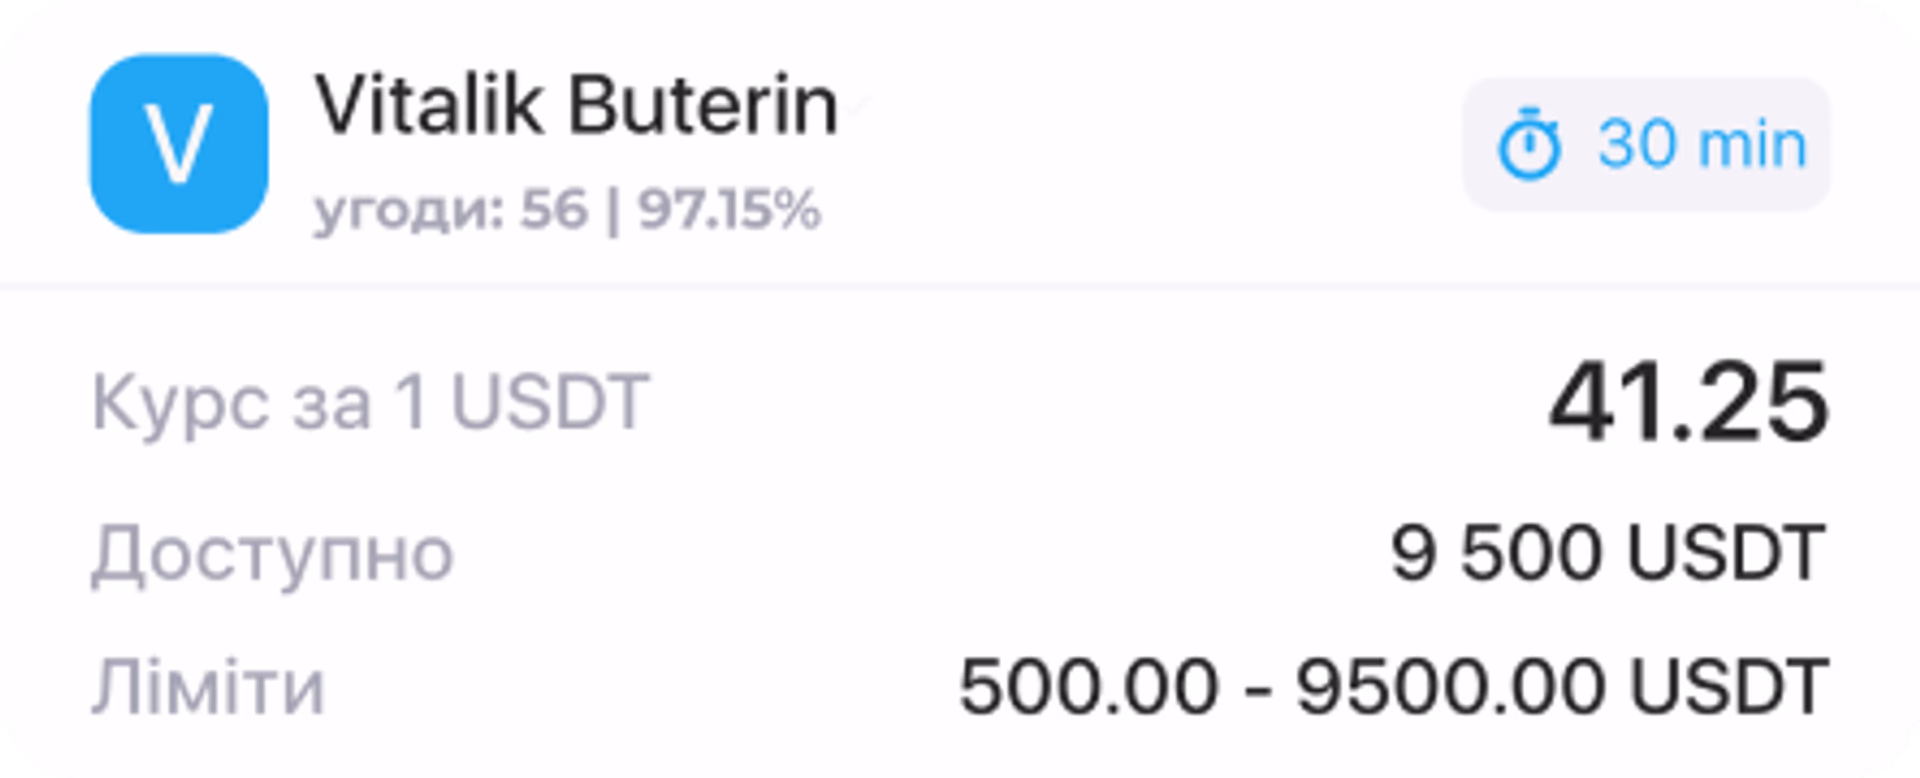Screen dimensions: 1920x778
Task: Click the Ліміти label
Action: (207, 687)
